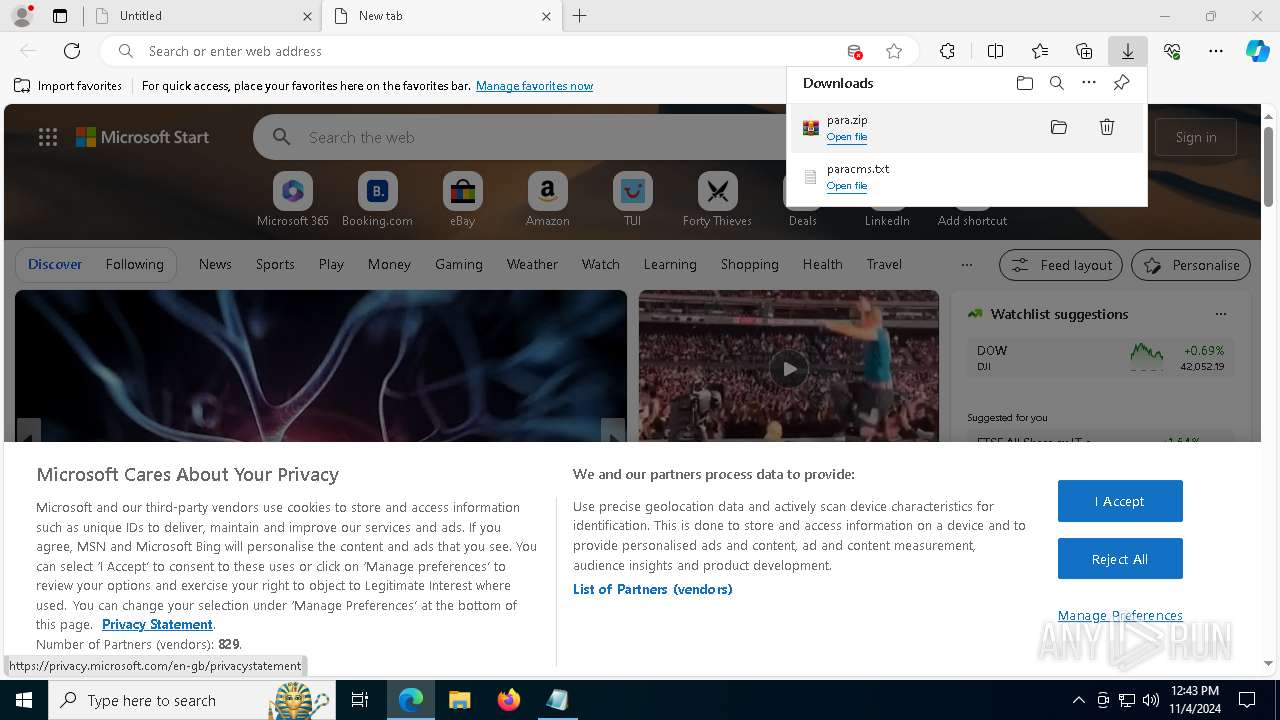1280x720 pixels.
Task: Play the concert video thumbnail
Action: click(789, 369)
